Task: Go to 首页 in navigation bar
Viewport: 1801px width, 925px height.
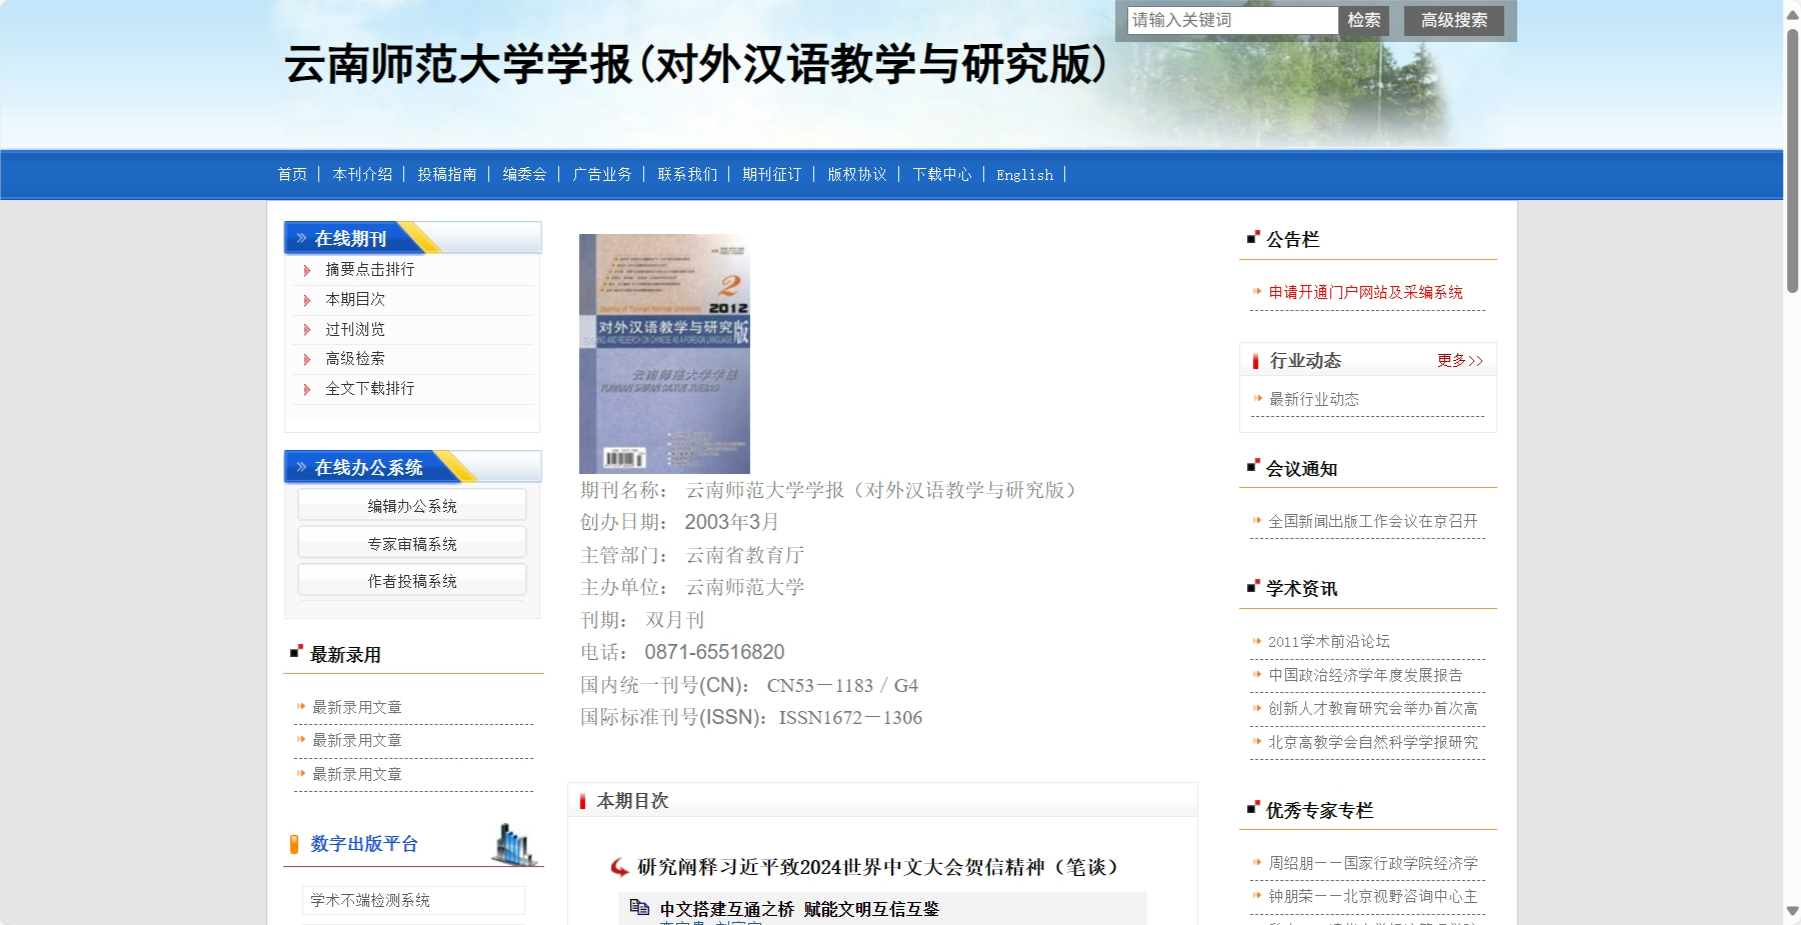Action: point(292,174)
